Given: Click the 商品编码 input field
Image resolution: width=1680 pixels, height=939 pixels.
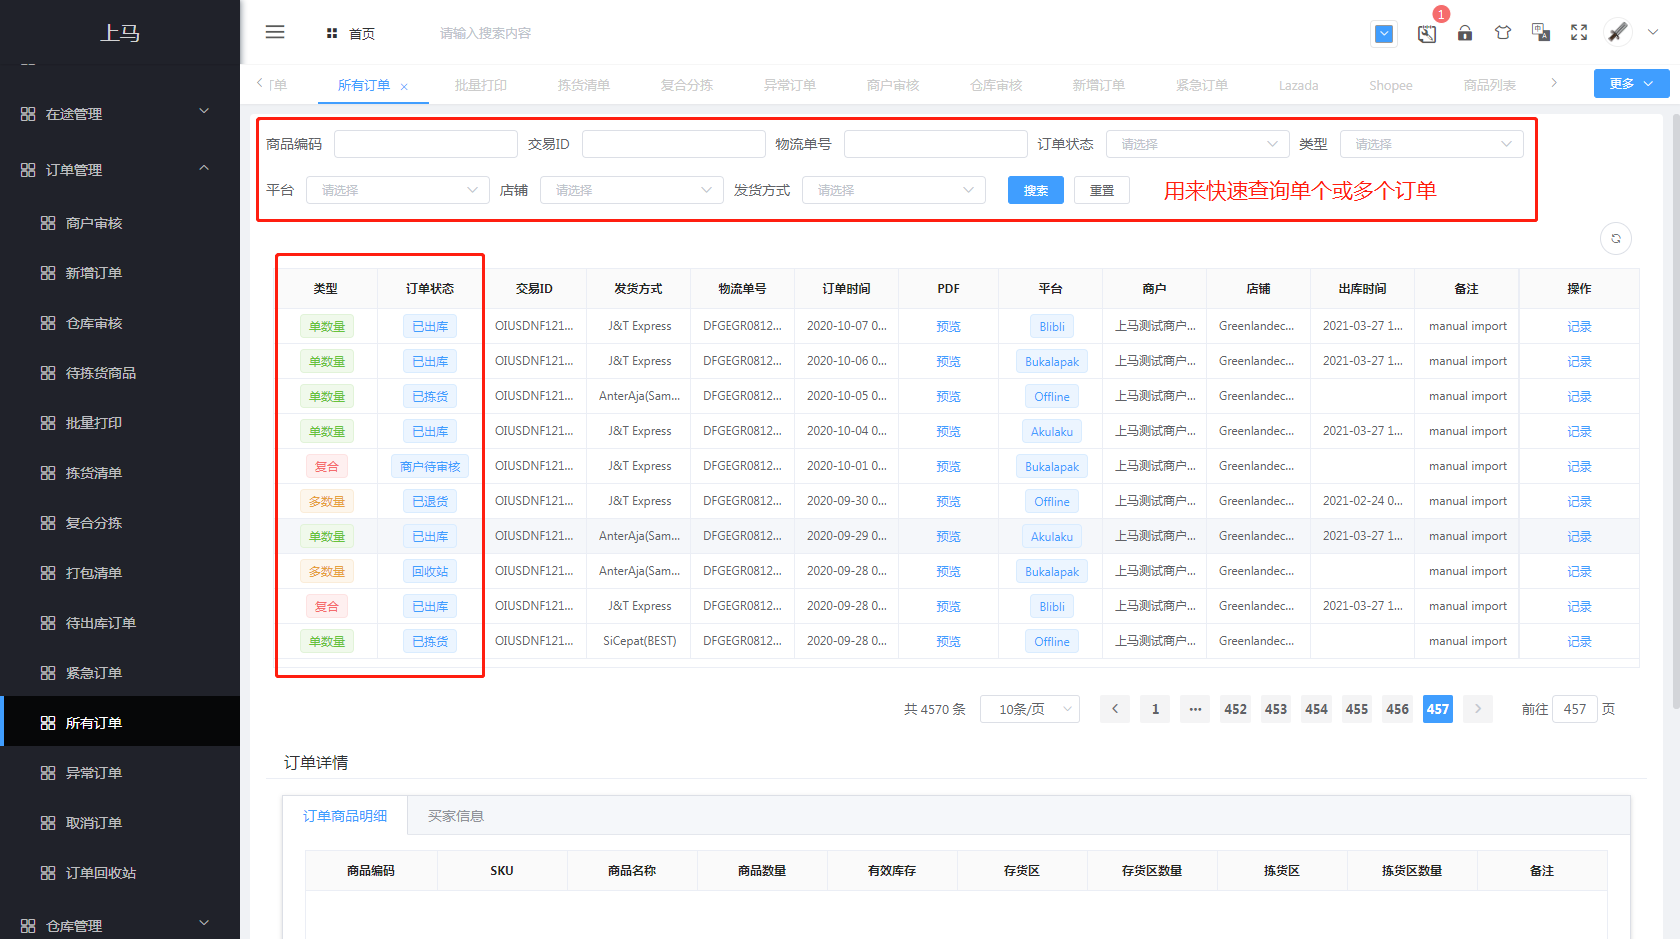Looking at the screenshot, I should pyautogui.click(x=426, y=144).
